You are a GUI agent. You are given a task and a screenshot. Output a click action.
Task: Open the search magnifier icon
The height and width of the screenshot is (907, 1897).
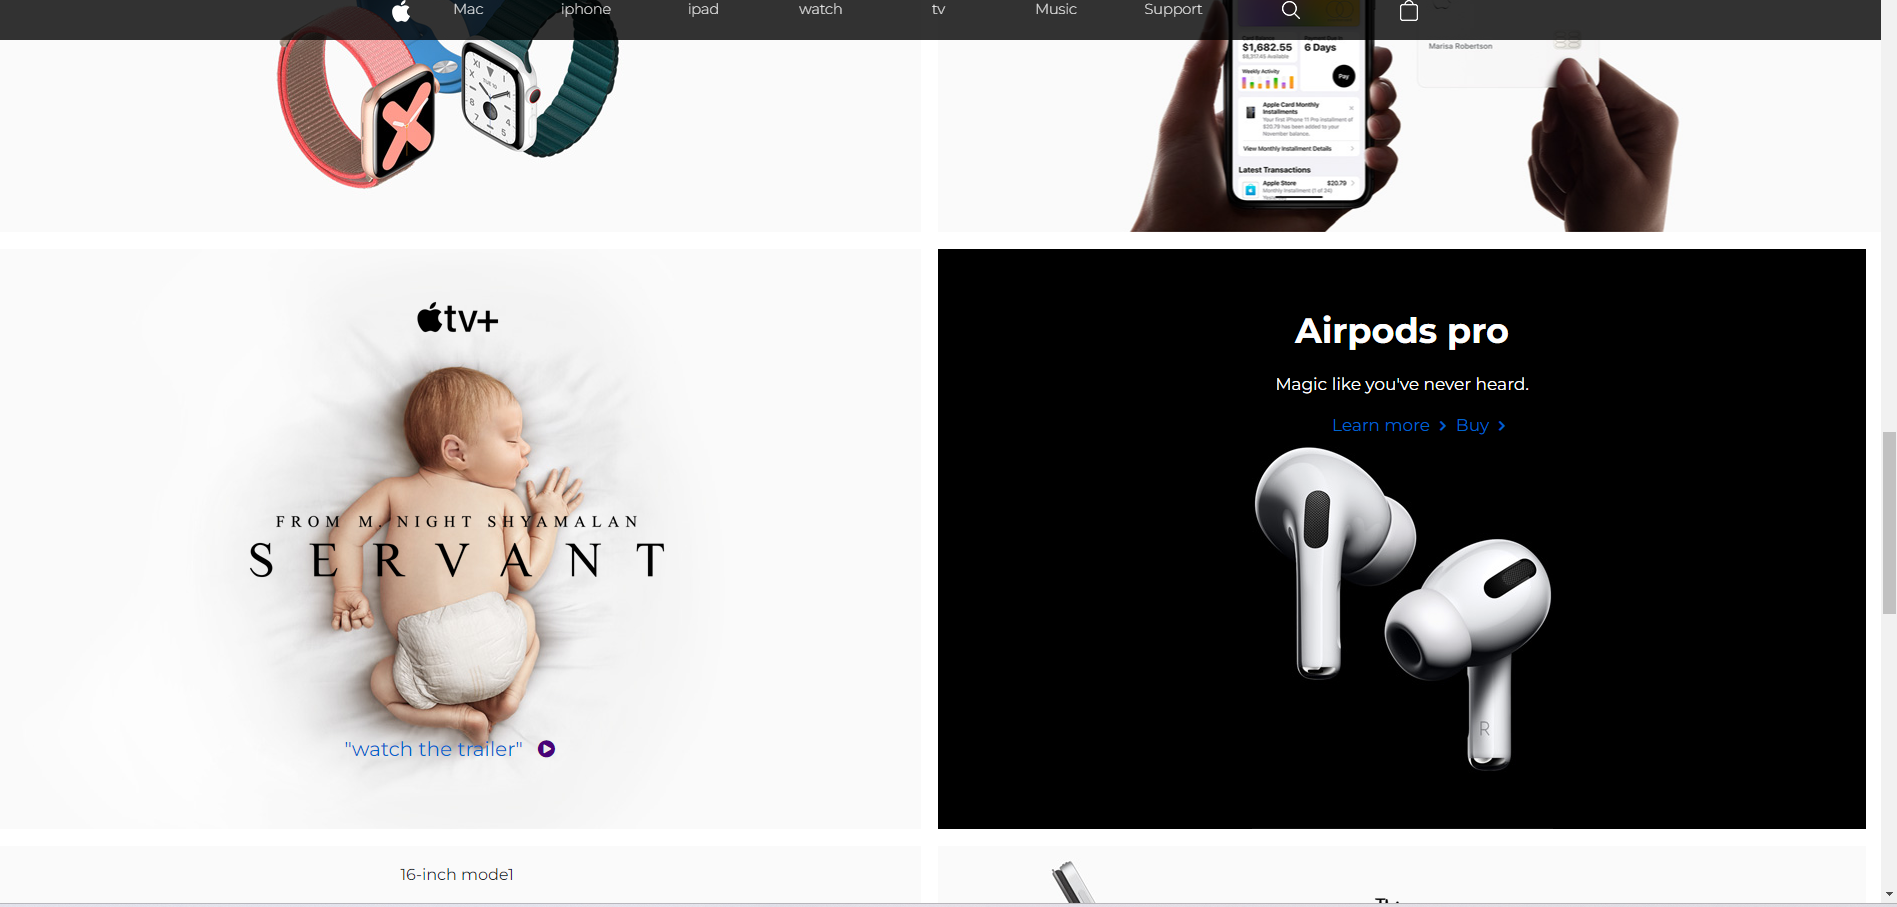(x=1290, y=10)
